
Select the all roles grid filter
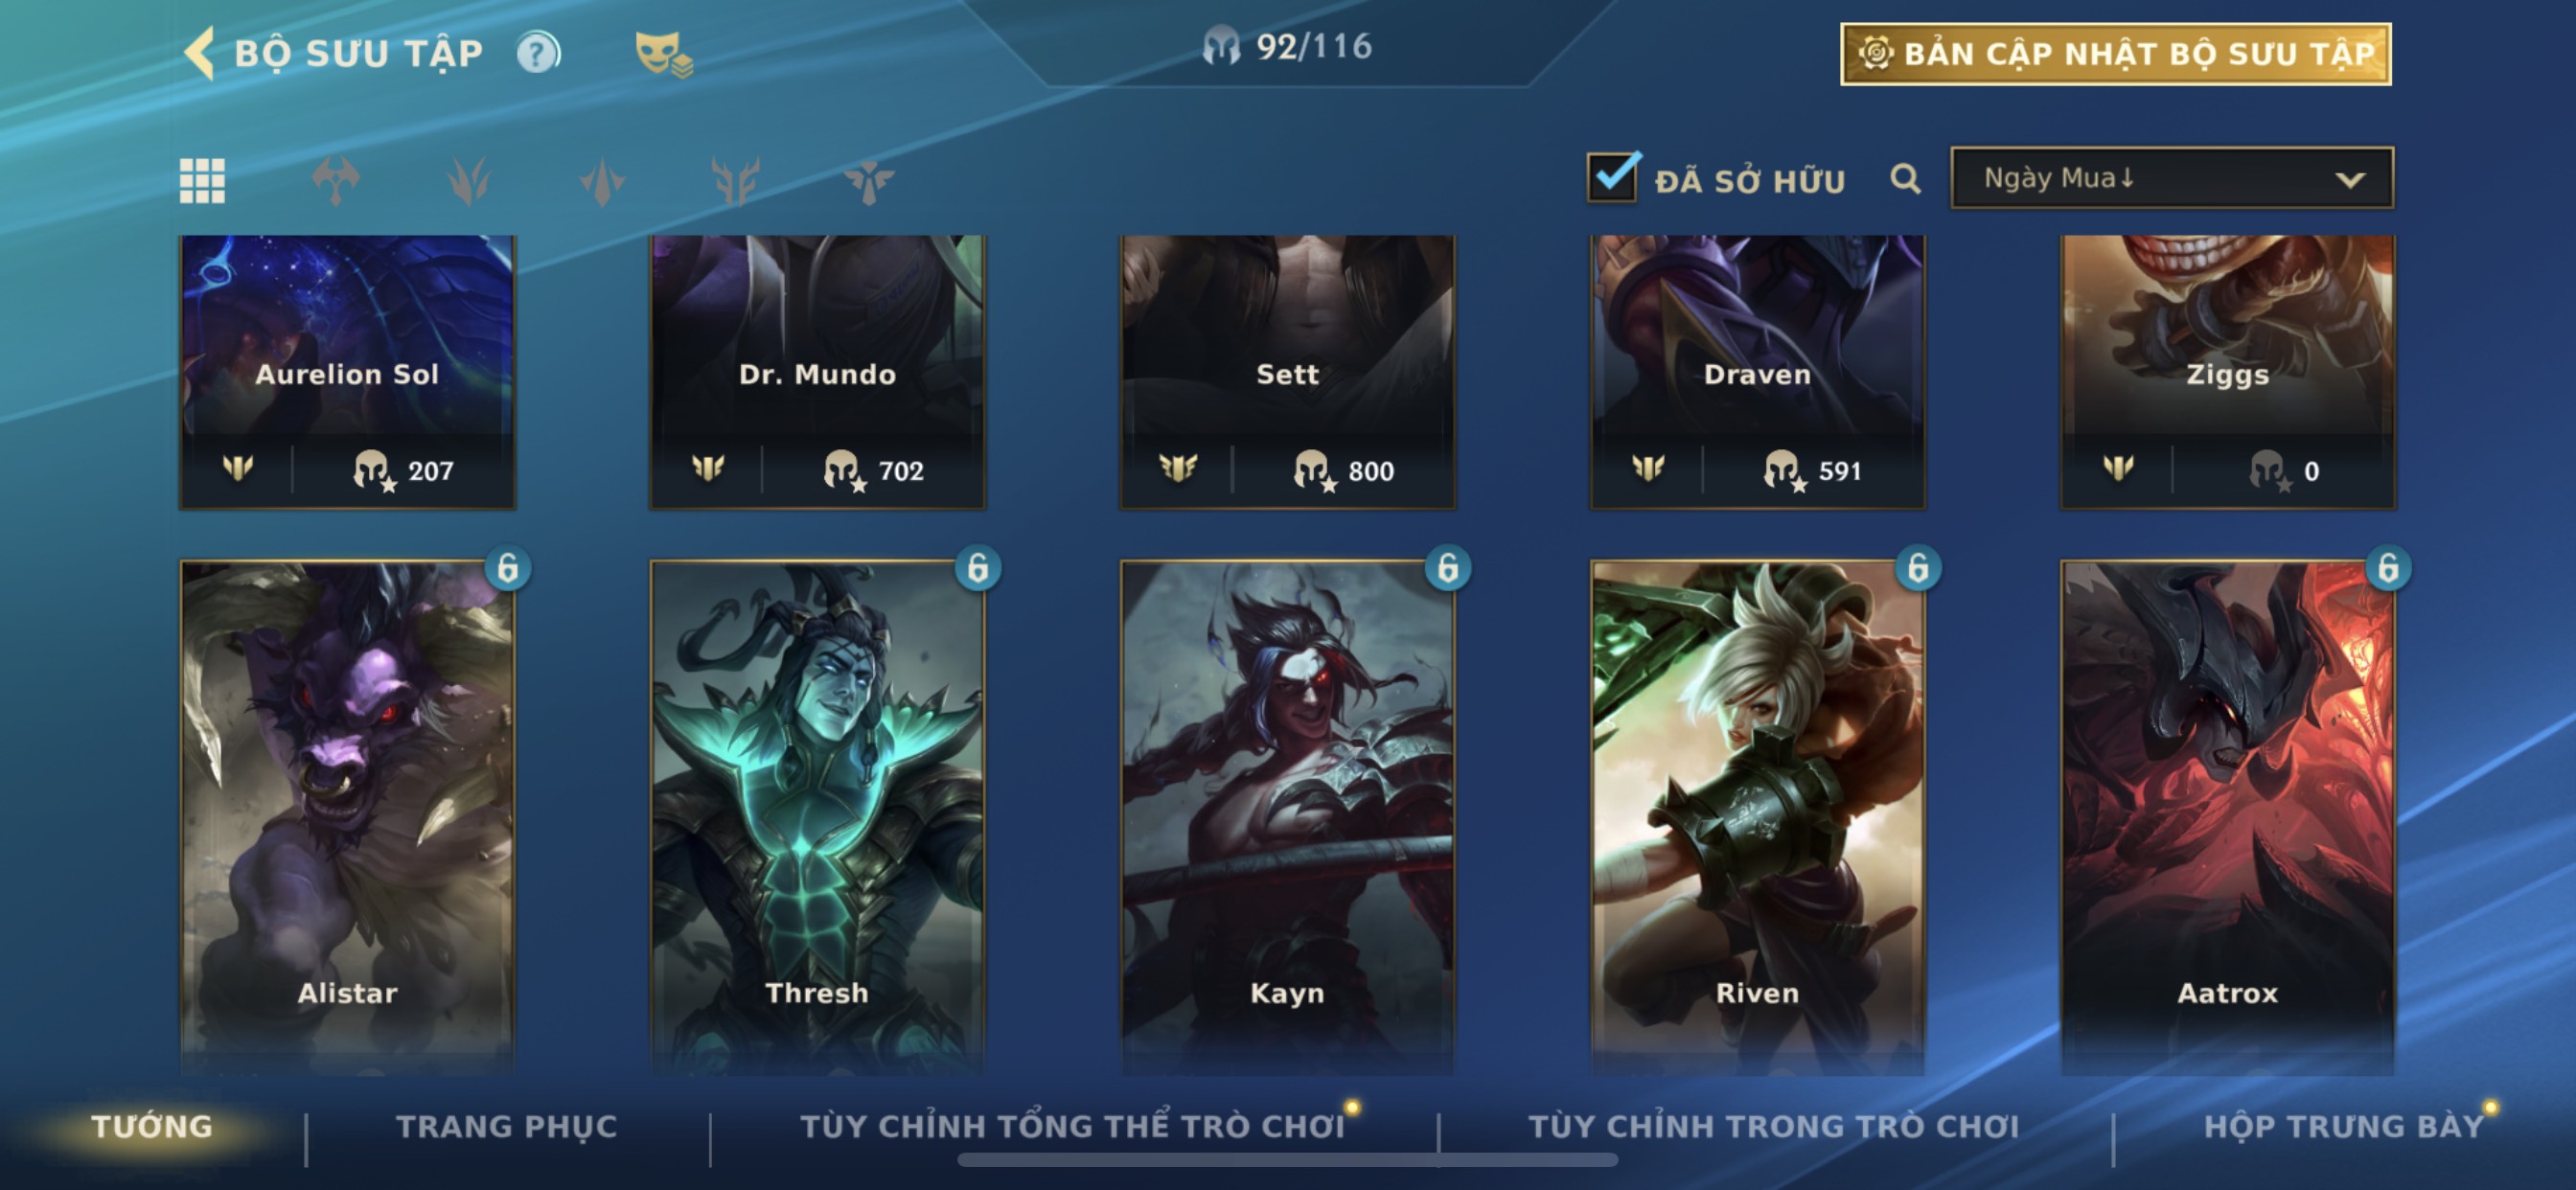202,181
